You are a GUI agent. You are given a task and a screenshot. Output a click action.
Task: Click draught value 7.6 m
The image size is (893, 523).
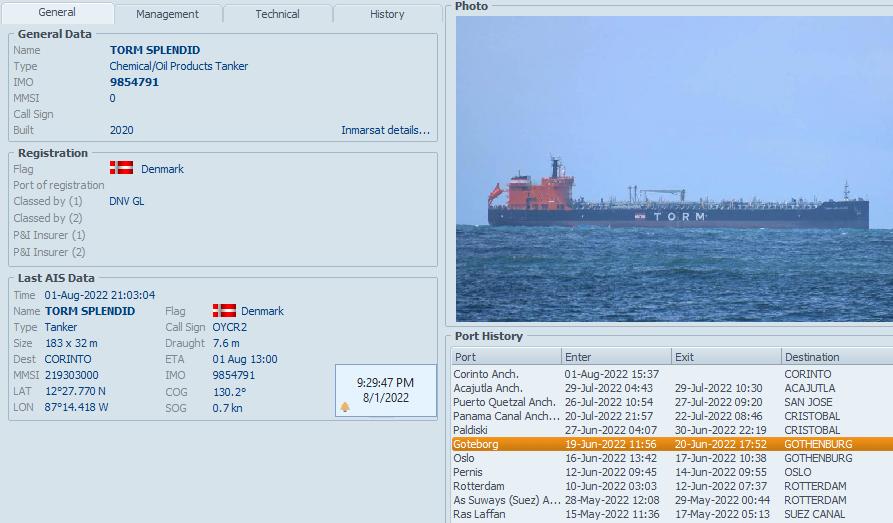pos(226,344)
